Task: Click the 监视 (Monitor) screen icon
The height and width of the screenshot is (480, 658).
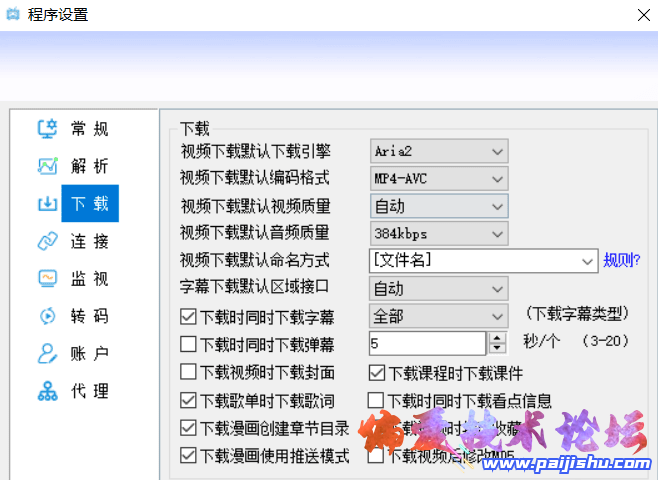Action: [47, 278]
